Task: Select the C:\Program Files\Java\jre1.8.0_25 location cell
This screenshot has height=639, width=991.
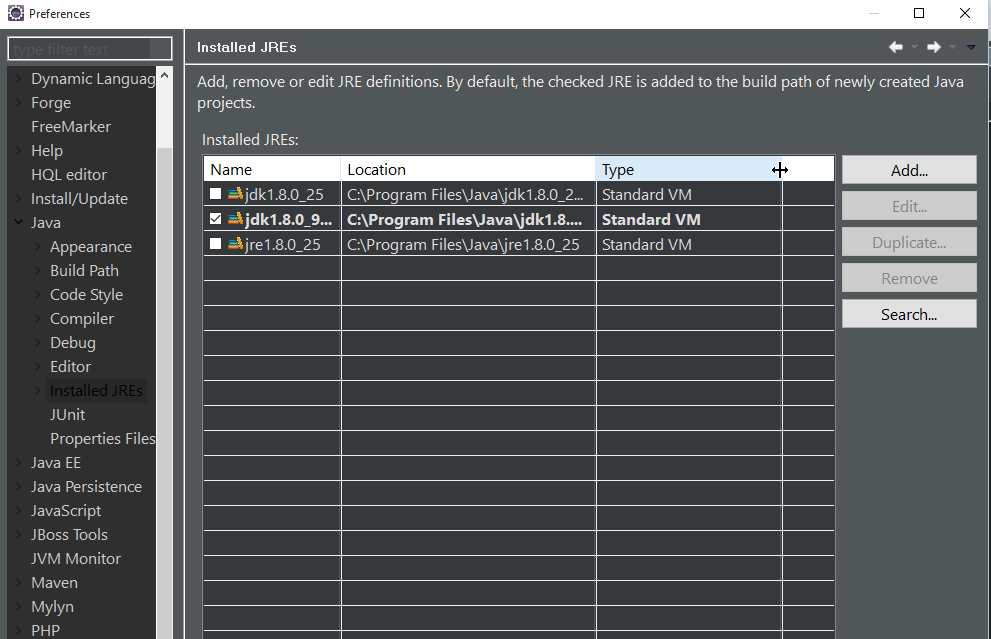Action: (x=468, y=244)
